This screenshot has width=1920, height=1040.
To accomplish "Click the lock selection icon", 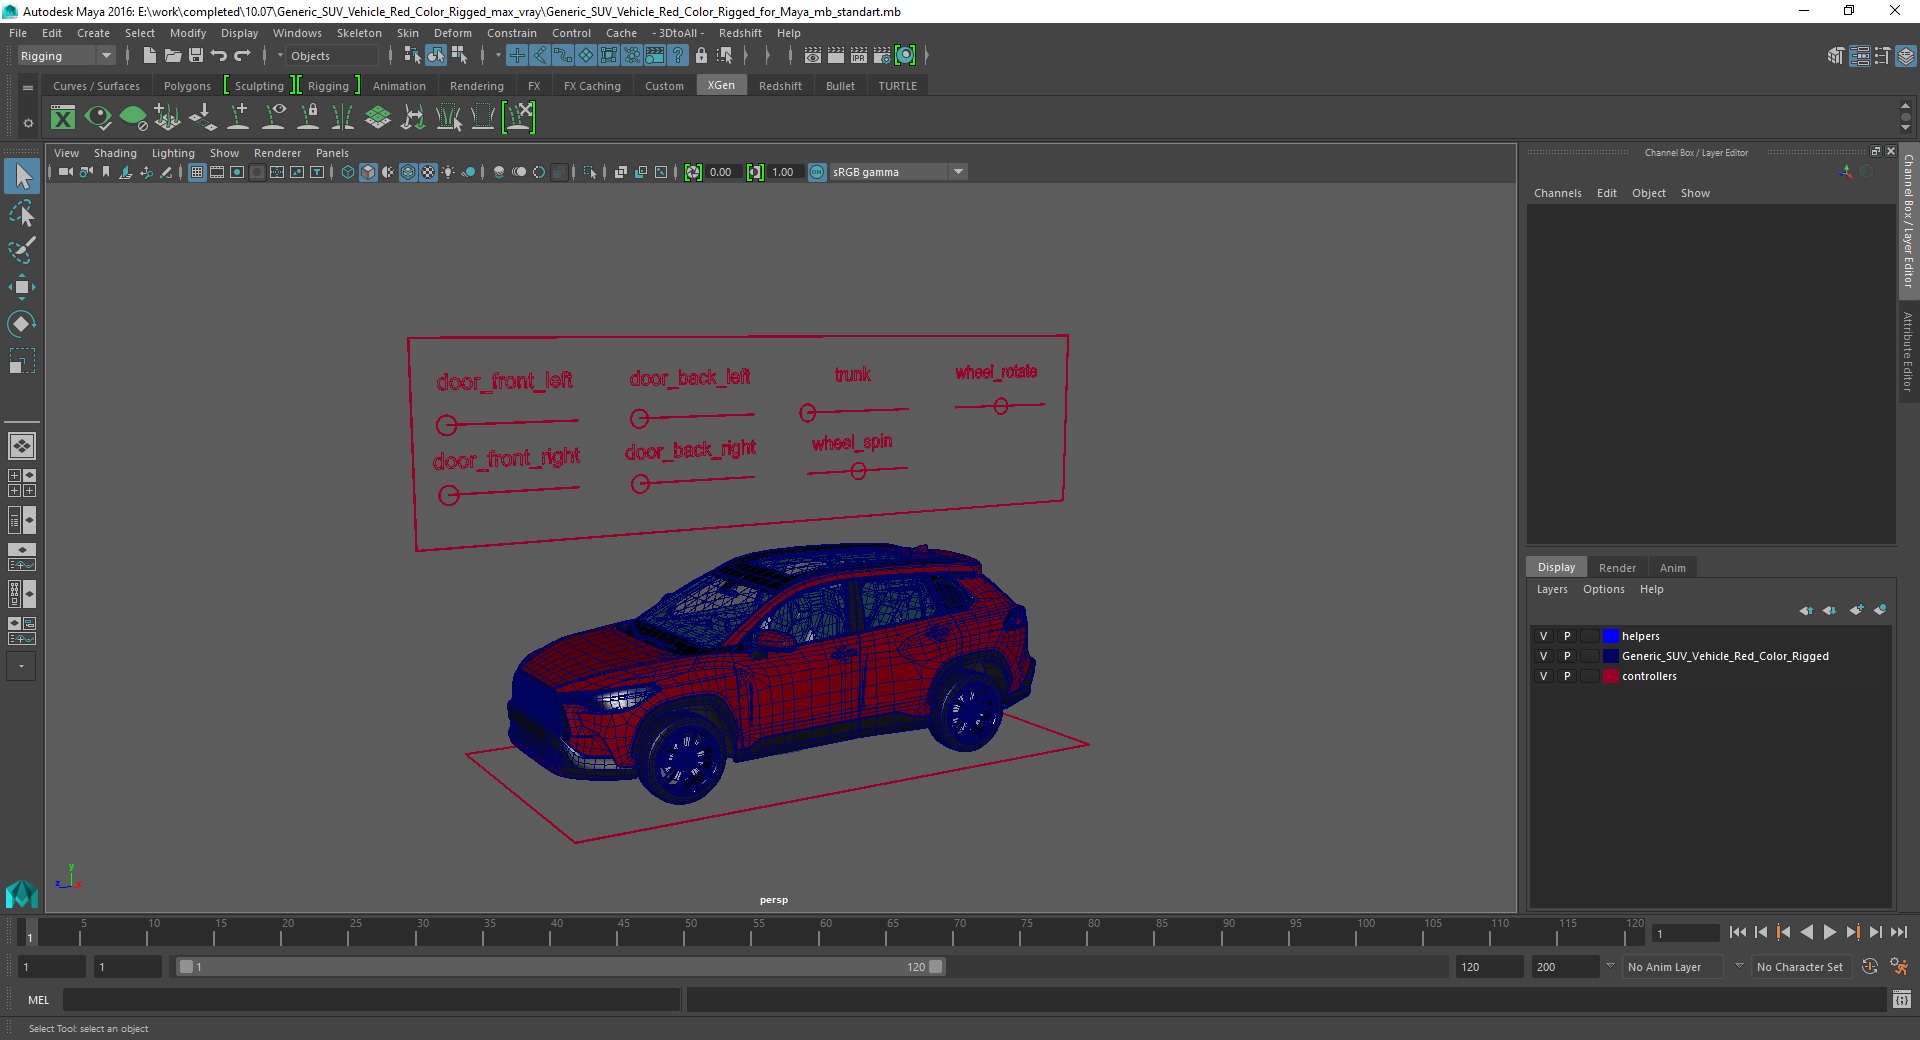I will pyautogui.click(x=701, y=56).
